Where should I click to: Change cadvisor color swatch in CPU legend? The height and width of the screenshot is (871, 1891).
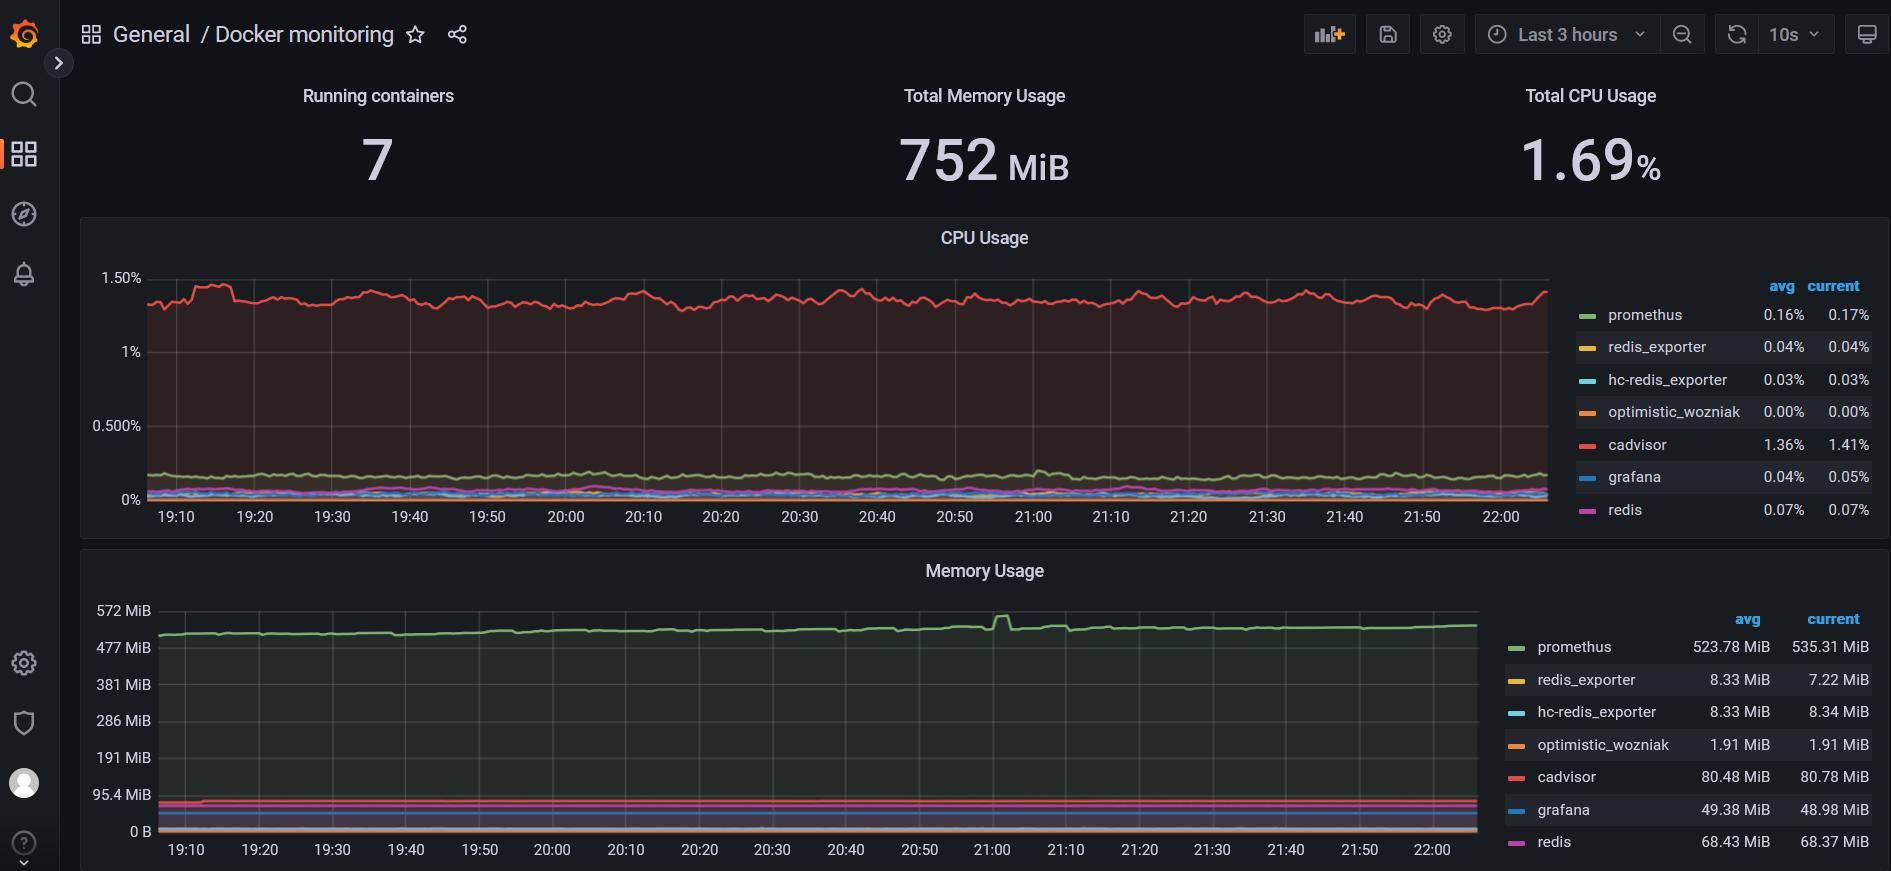[1587, 446]
